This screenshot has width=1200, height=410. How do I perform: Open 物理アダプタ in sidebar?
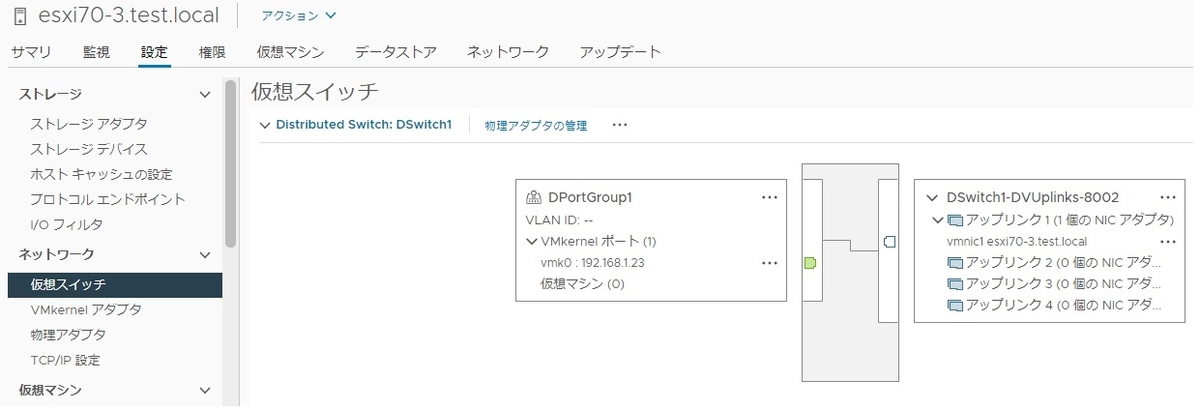68,335
